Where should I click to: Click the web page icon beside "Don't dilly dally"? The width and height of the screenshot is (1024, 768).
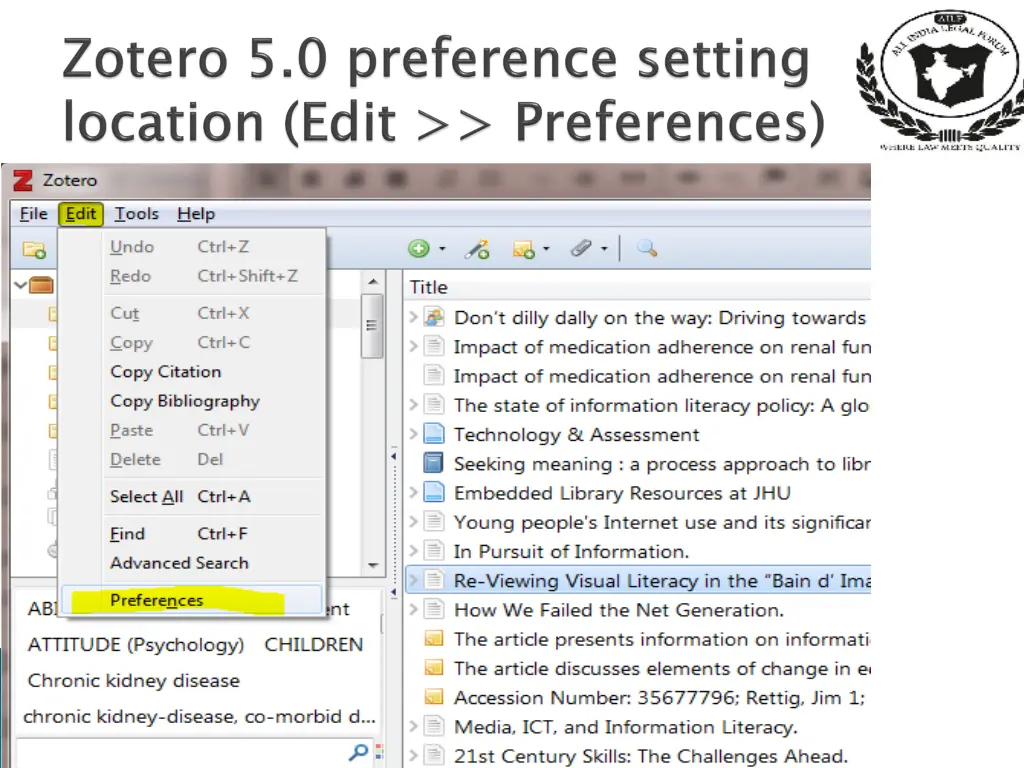point(434,317)
